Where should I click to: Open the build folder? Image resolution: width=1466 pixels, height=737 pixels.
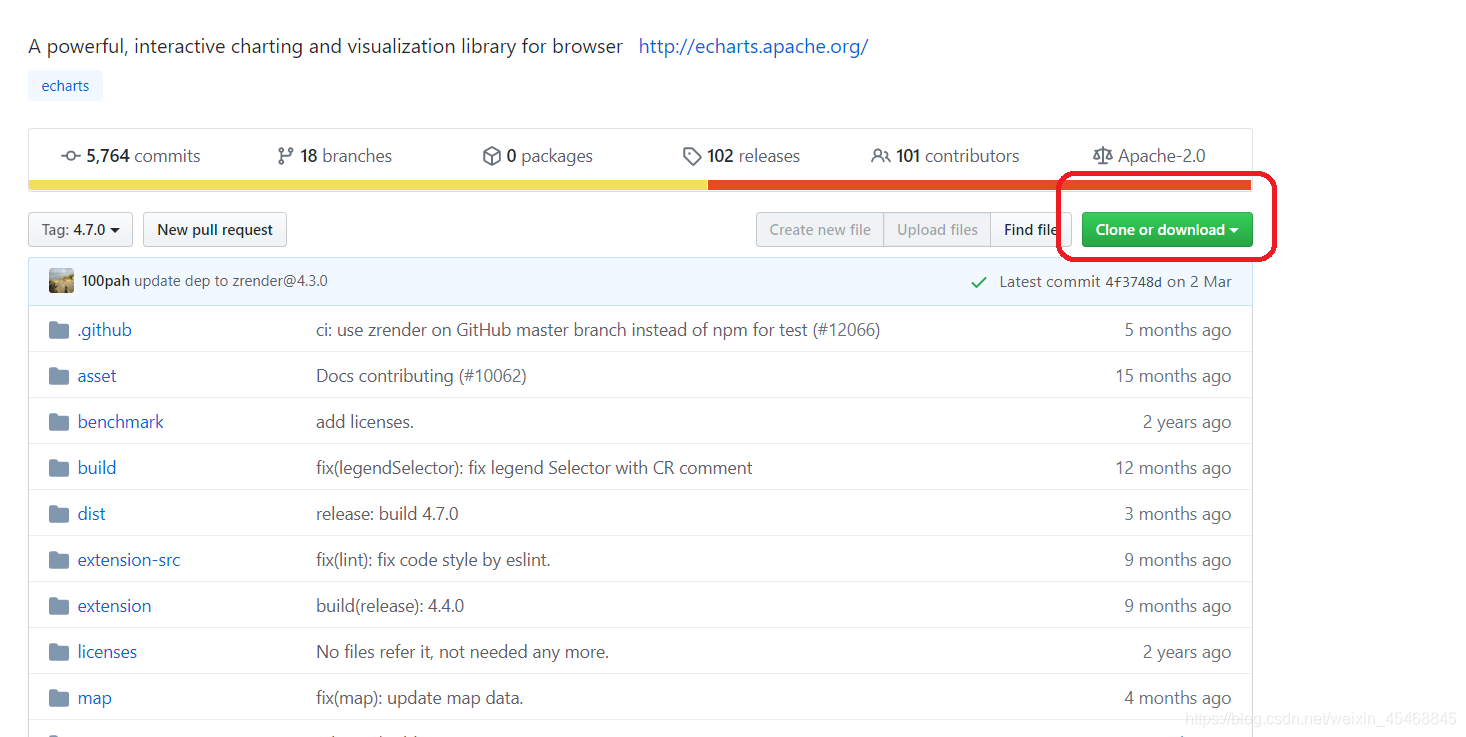(97, 468)
